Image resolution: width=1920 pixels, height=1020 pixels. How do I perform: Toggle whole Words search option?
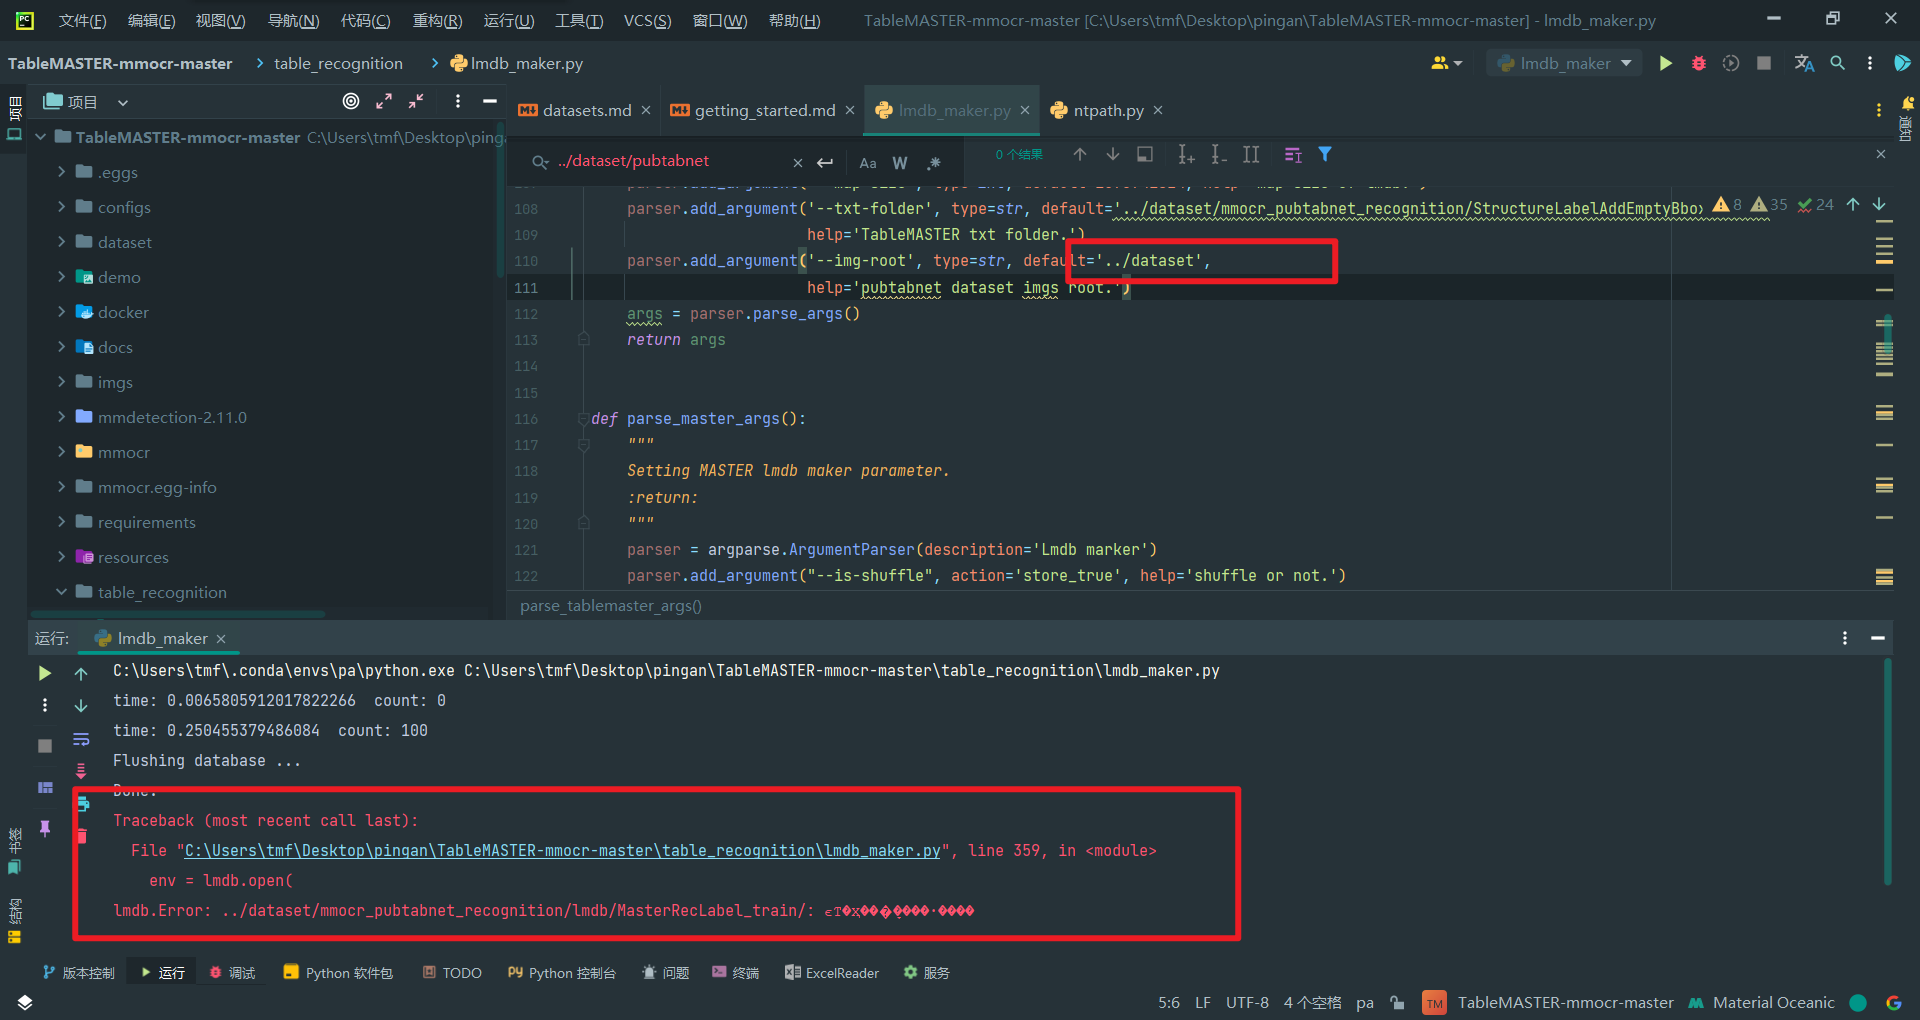click(x=900, y=162)
